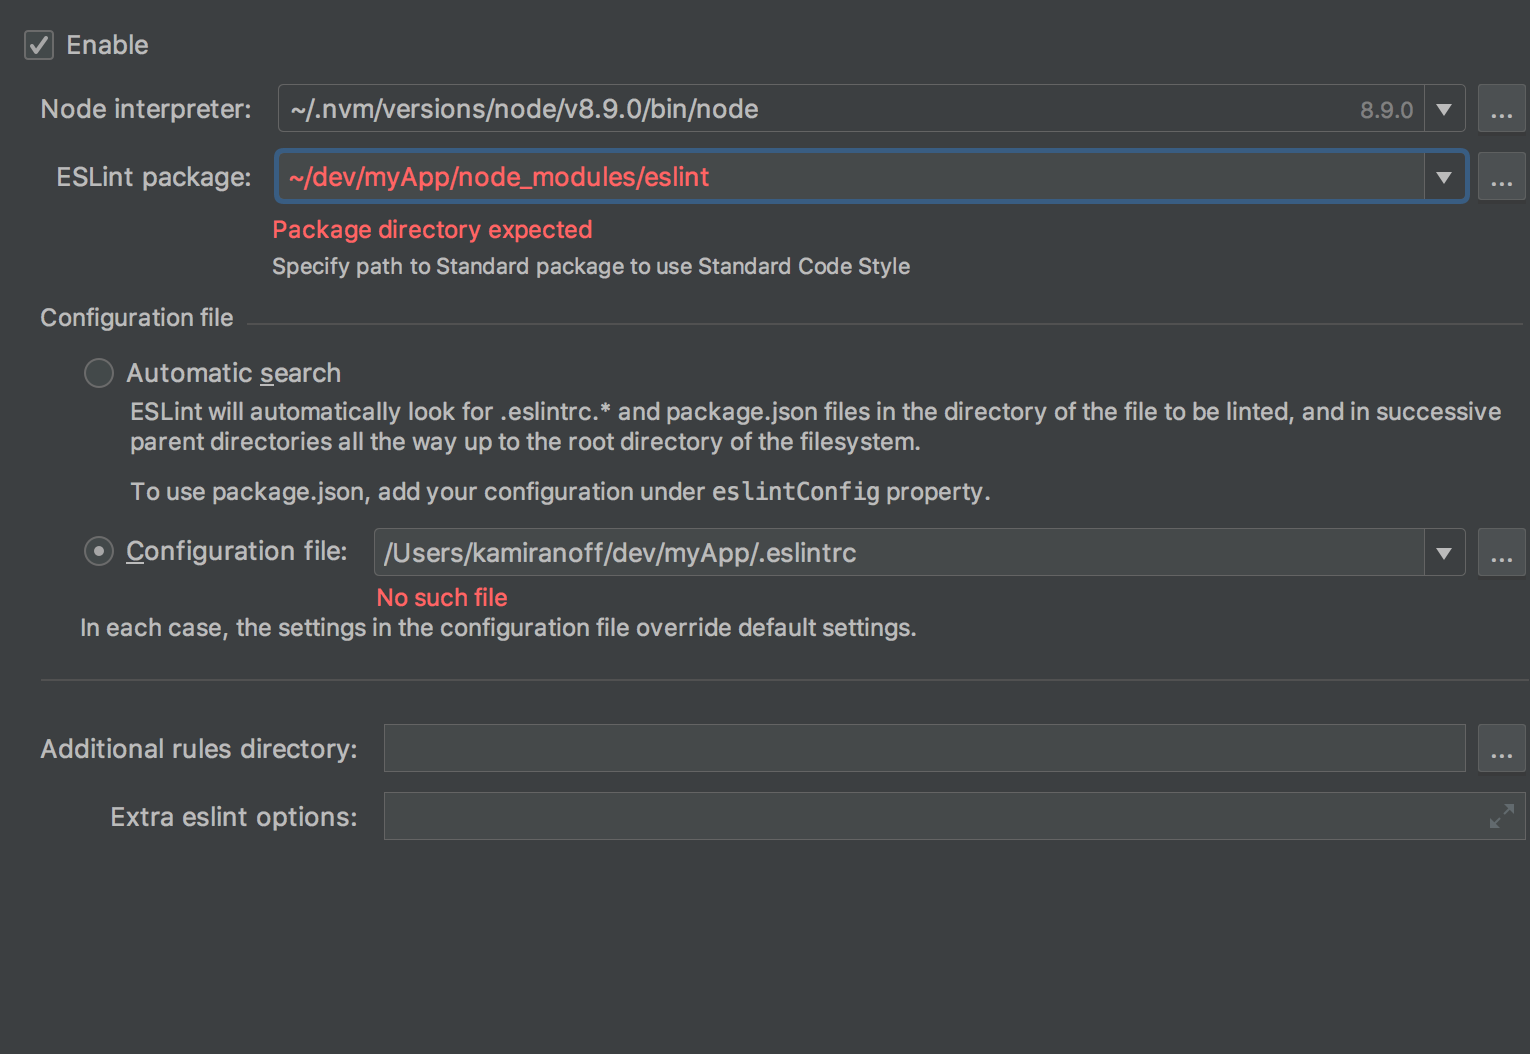The image size is (1530, 1054).
Task: Click the 'Extra eslint options:' label
Action: click(234, 817)
